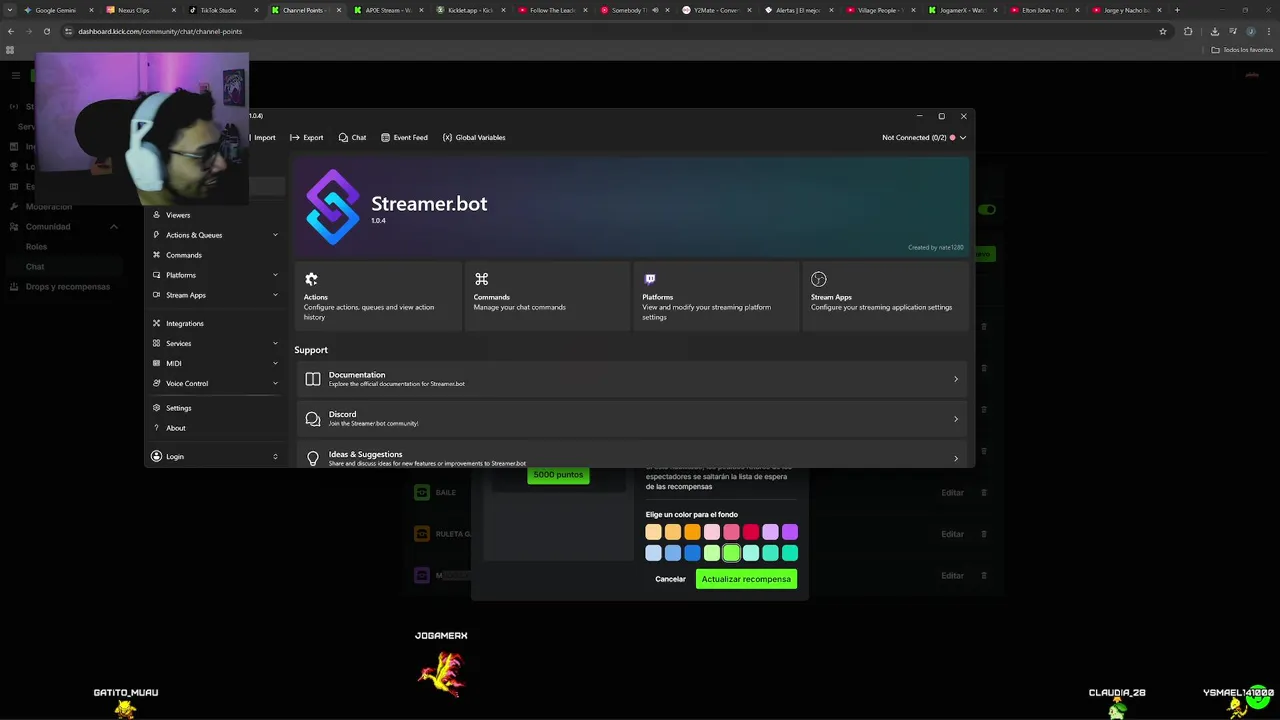Image resolution: width=1280 pixels, height=720 pixels.
Task: Open the Documentation row chevron
Action: 956,379
